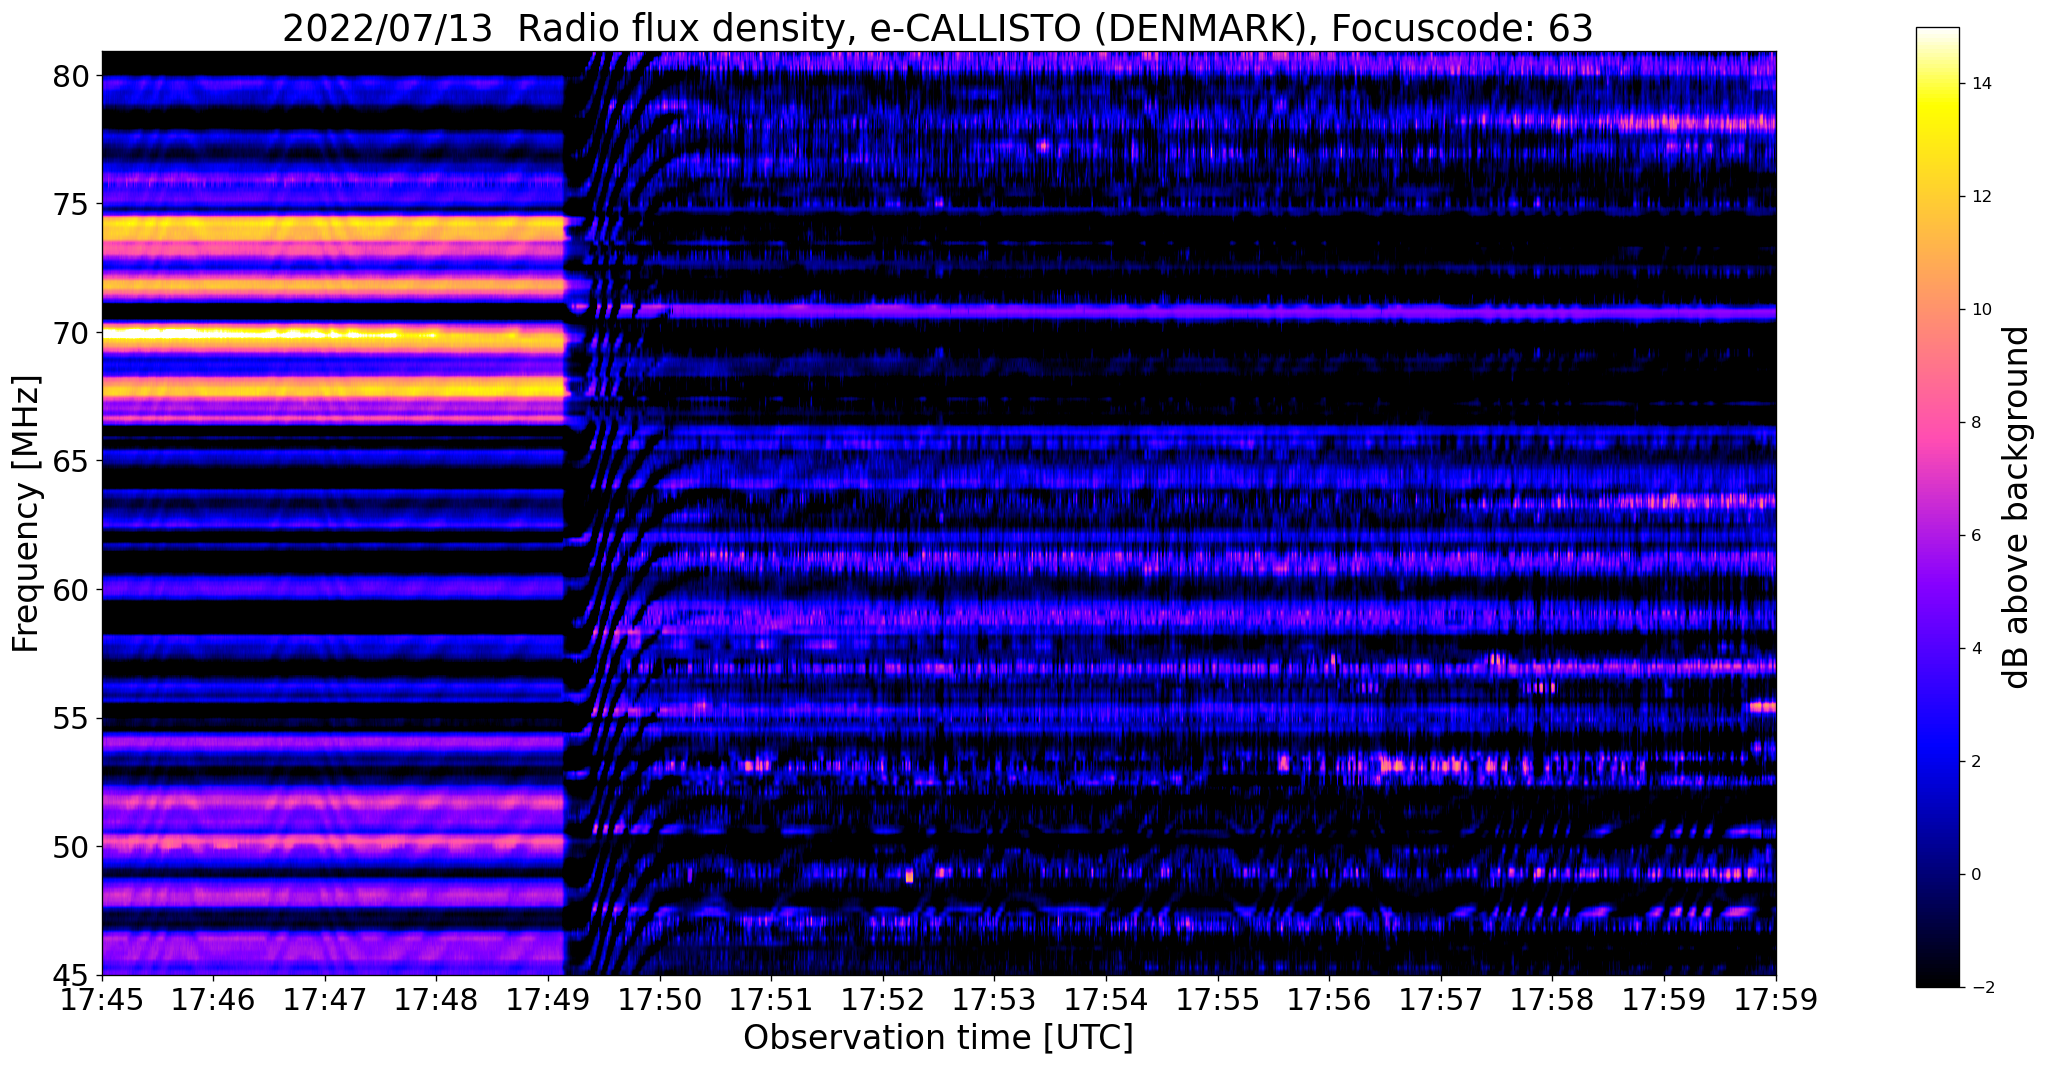The height and width of the screenshot is (1067, 2047).
Task: Click the 17:47 time tick label
Action: pos(325,1000)
